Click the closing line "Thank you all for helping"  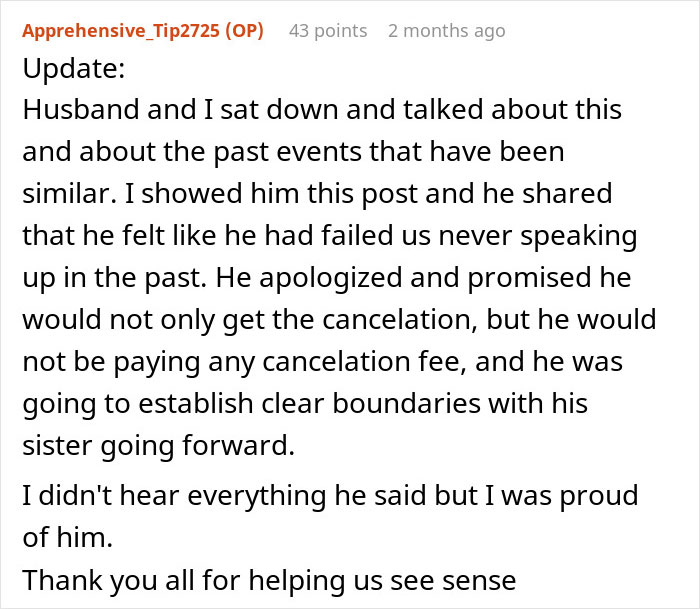[x=268, y=579]
